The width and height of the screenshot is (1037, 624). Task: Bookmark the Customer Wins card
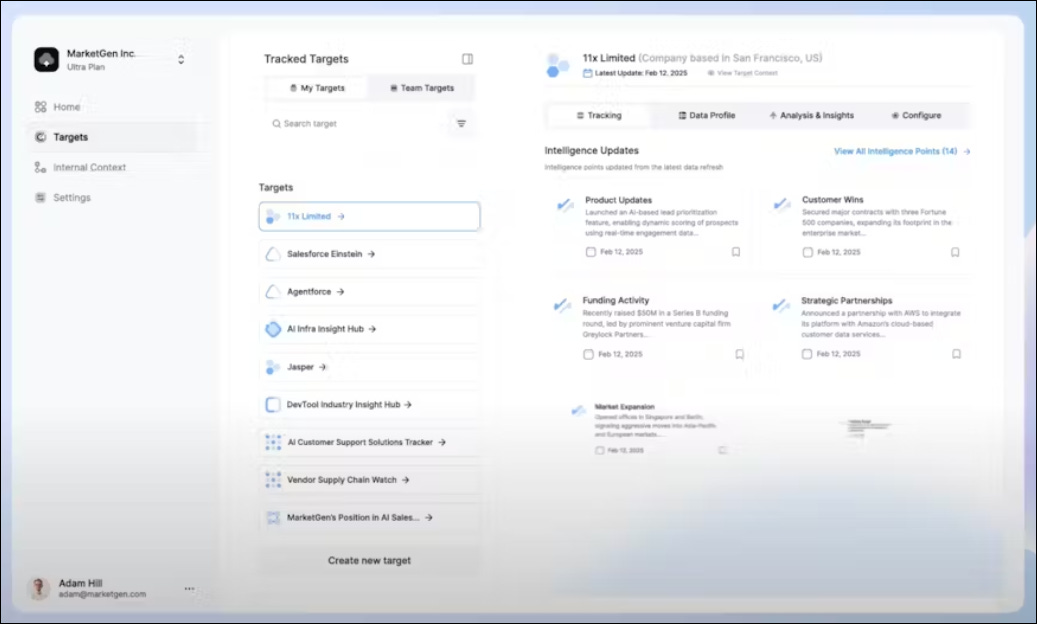coord(955,252)
